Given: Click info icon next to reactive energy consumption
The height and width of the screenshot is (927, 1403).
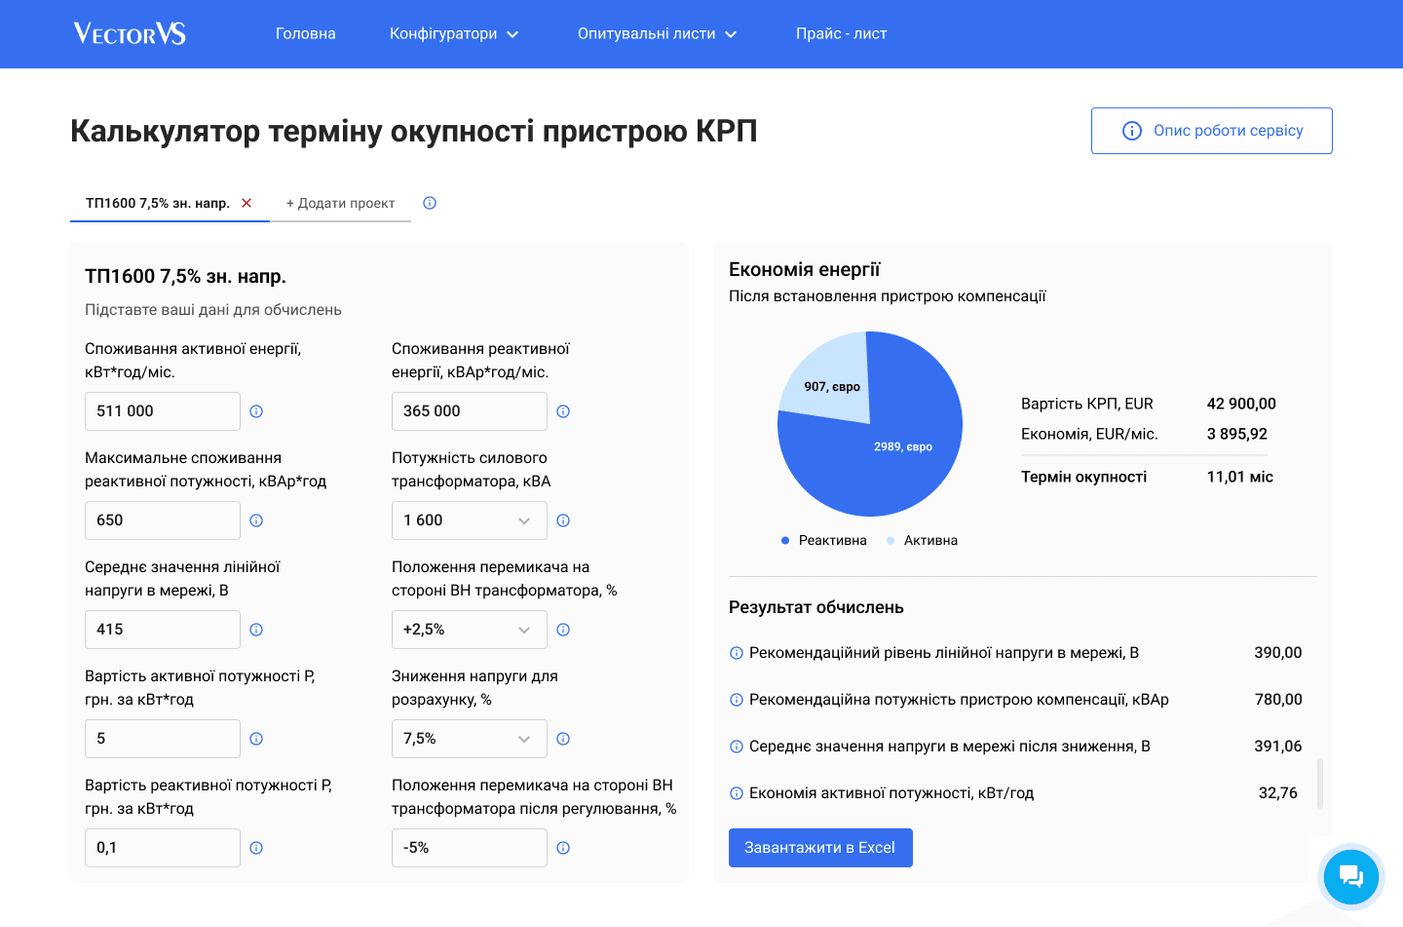Looking at the screenshot, I should (563, 410).
